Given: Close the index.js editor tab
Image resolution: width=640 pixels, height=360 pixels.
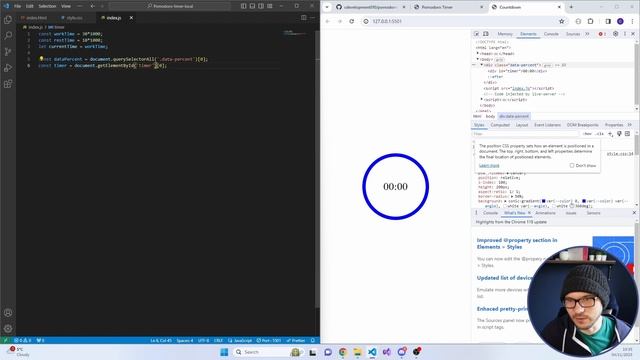Looking at the screenshot, I should tap(131, 18).
